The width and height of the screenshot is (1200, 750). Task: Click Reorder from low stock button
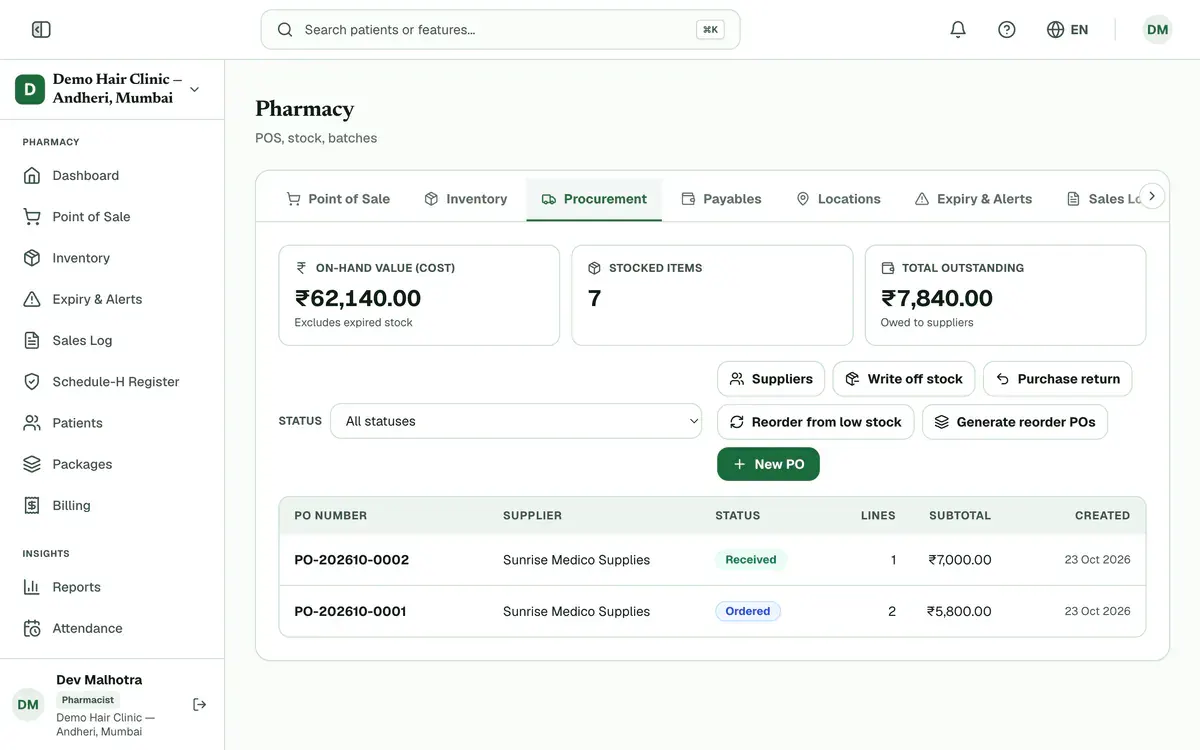pos(816,422)
